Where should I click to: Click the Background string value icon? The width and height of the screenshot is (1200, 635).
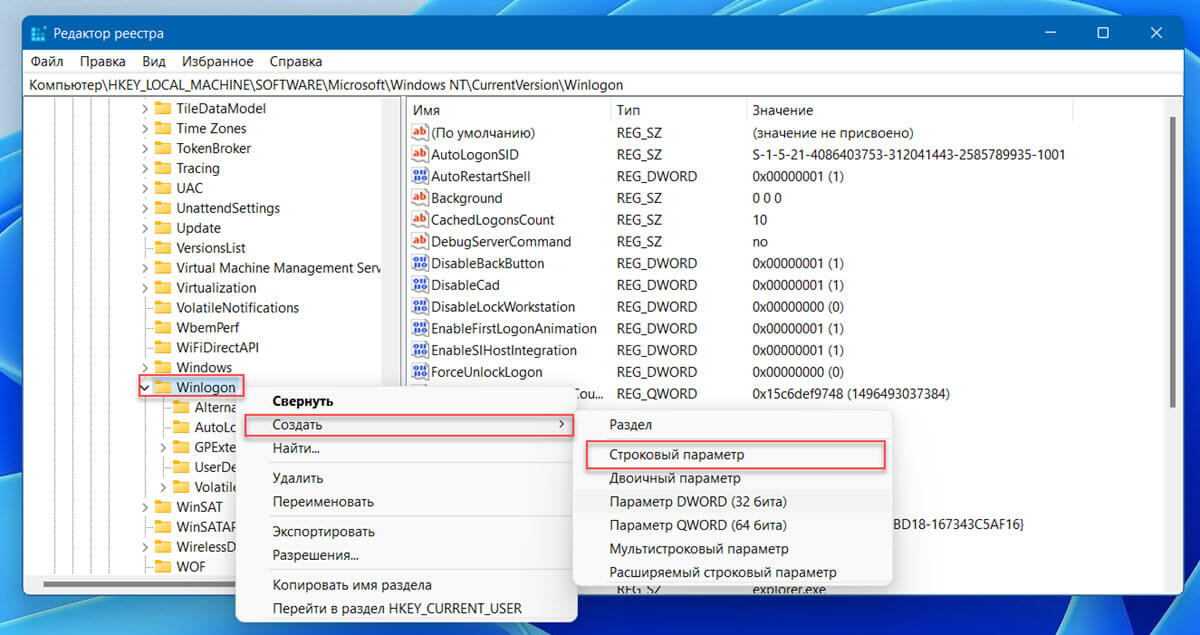pyautogui.click(x=420, y=198)
